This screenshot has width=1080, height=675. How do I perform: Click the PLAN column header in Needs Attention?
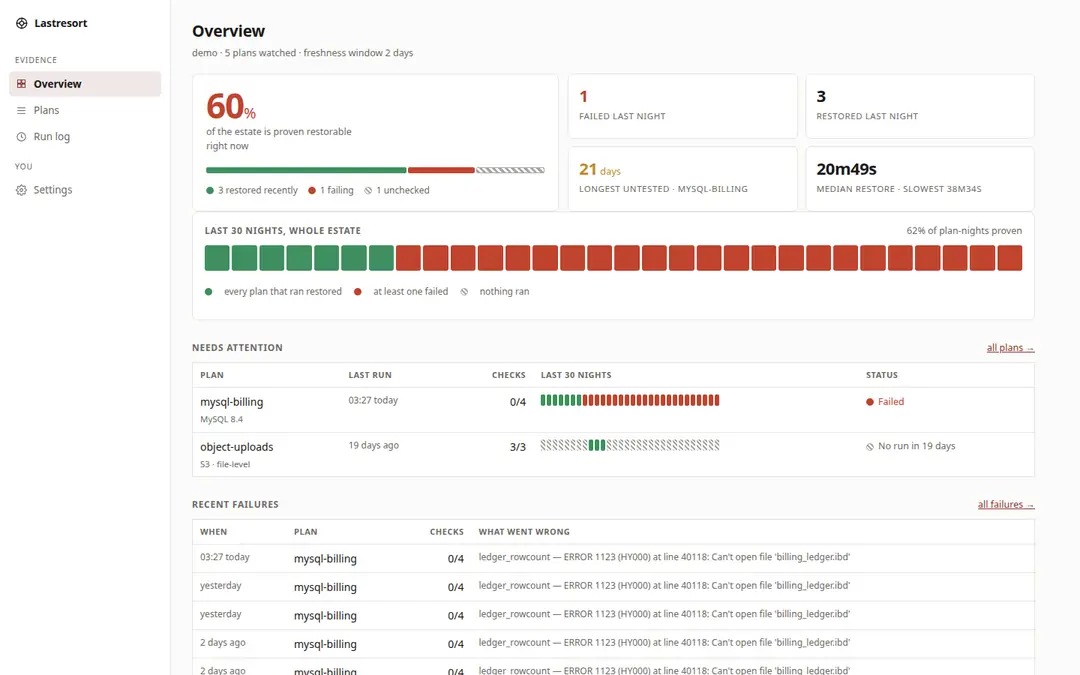pyautogui.click(x=211, y=375)
